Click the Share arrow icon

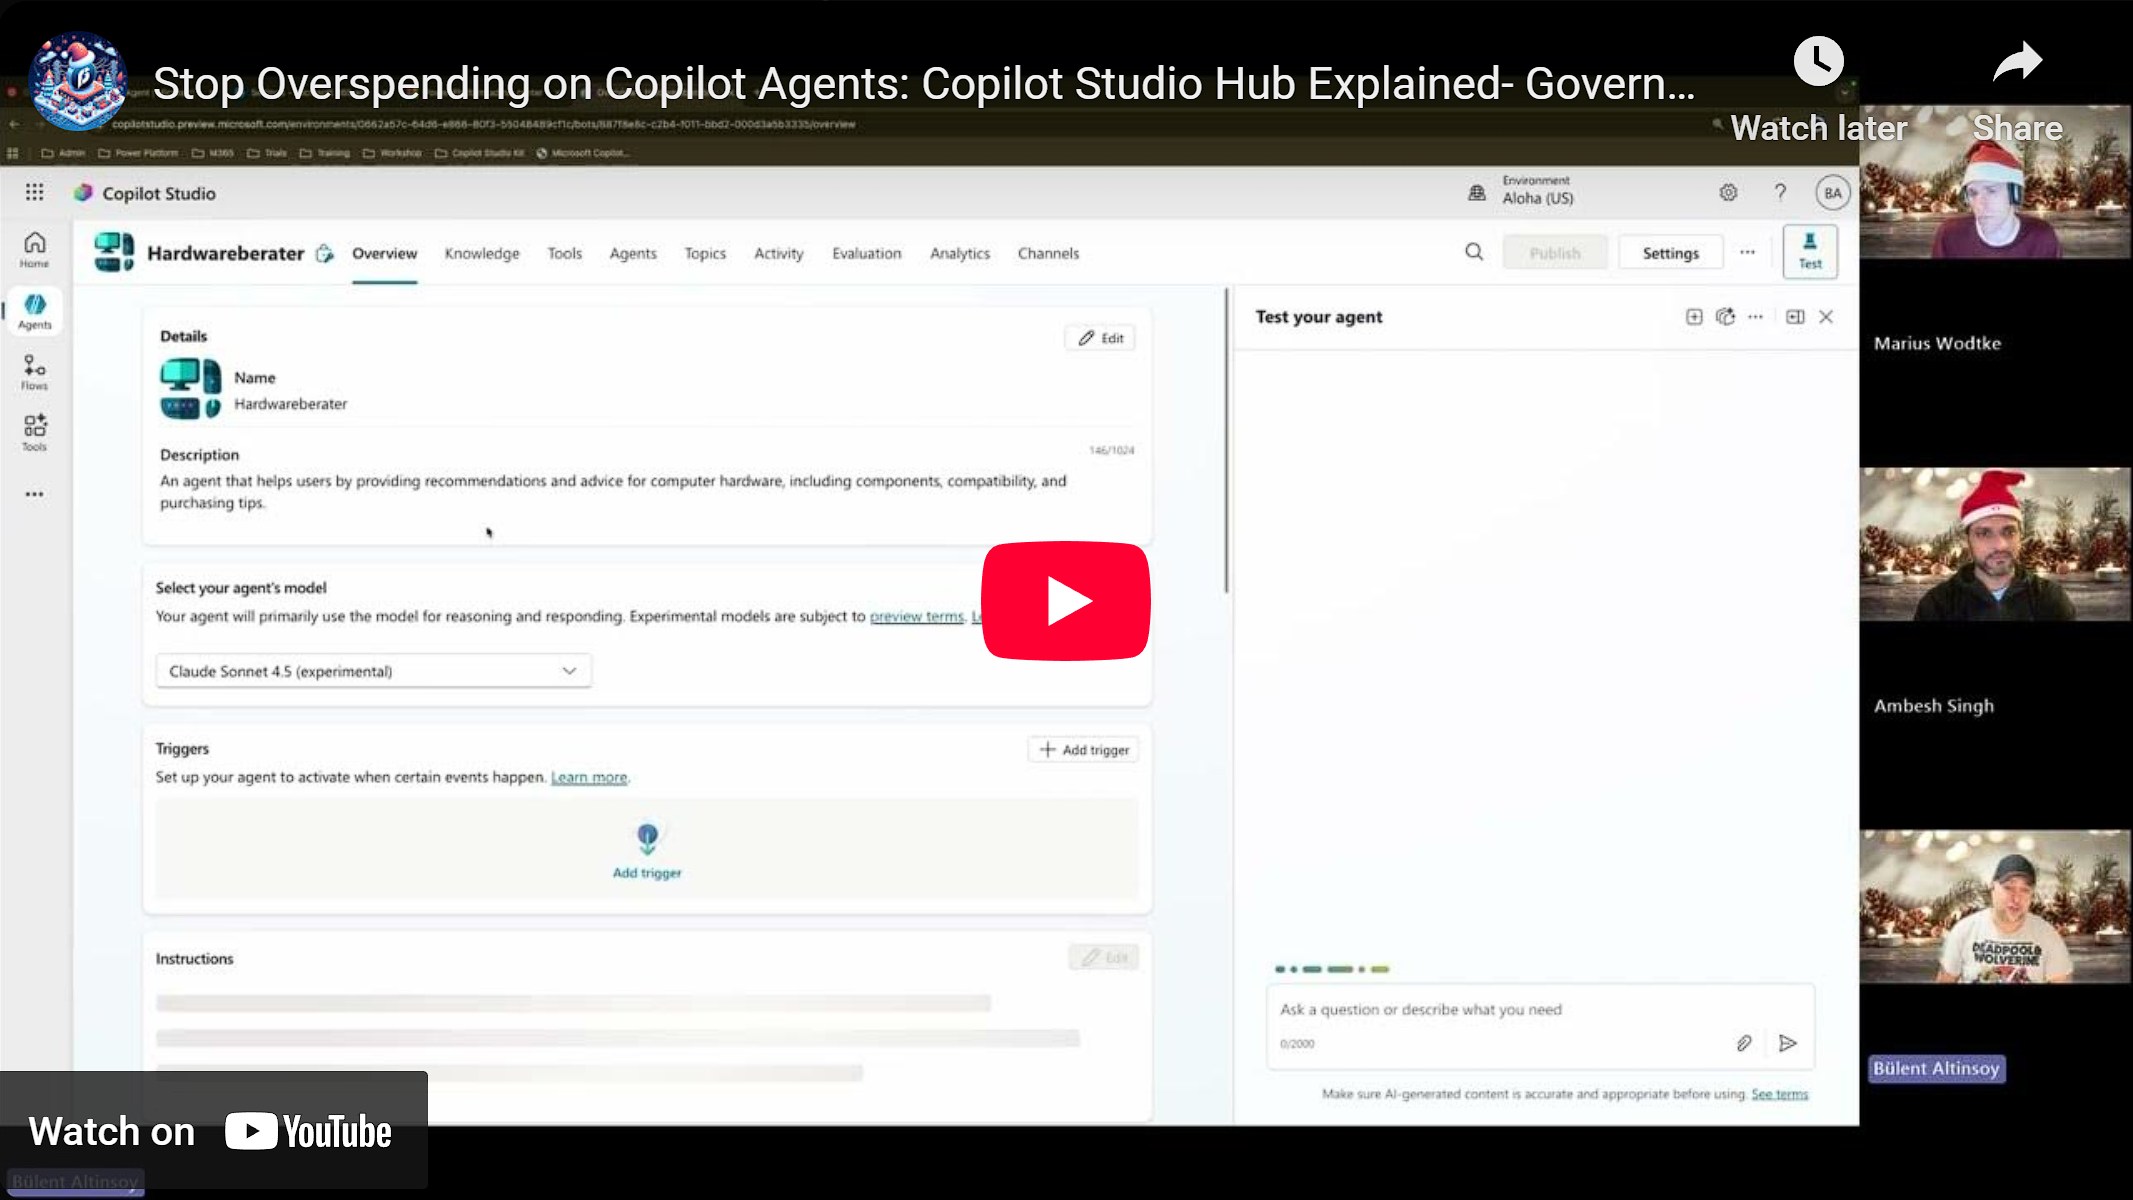(x=2016, y=62)
